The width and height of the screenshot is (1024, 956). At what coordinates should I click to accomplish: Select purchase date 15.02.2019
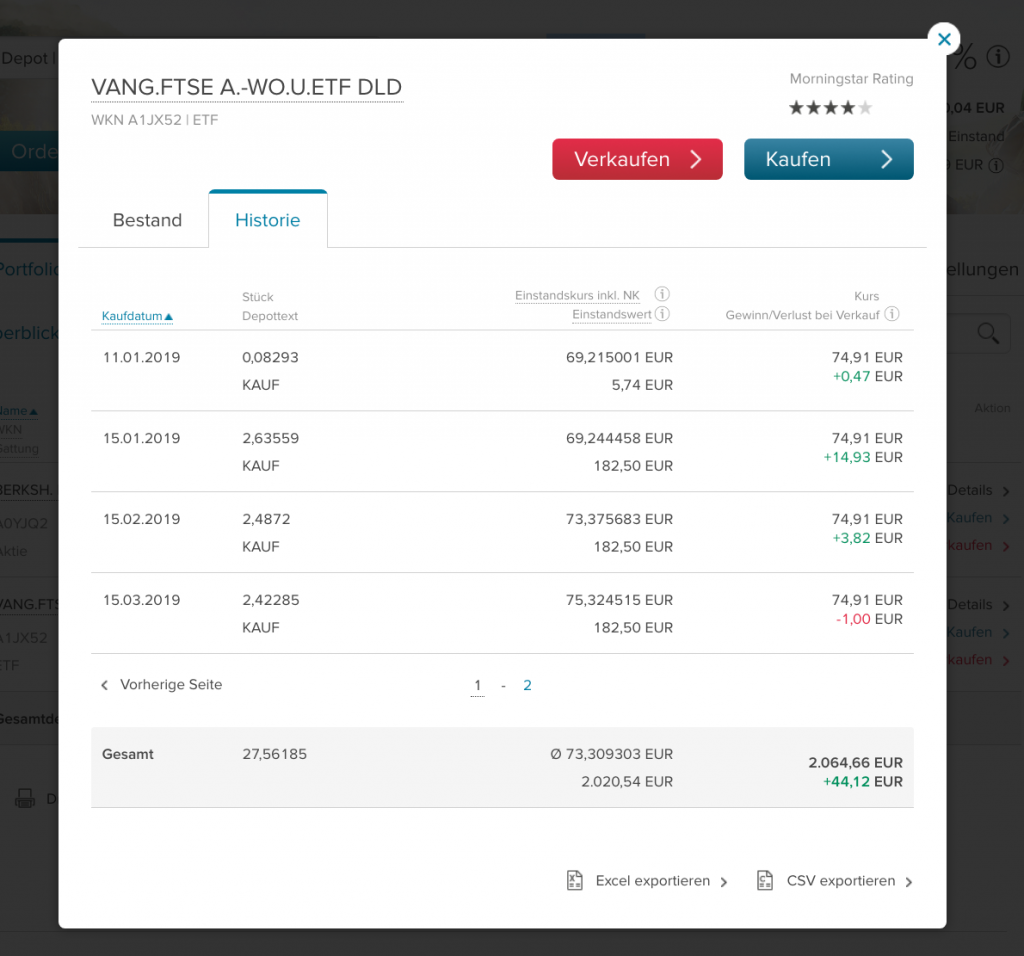(142, 520)
